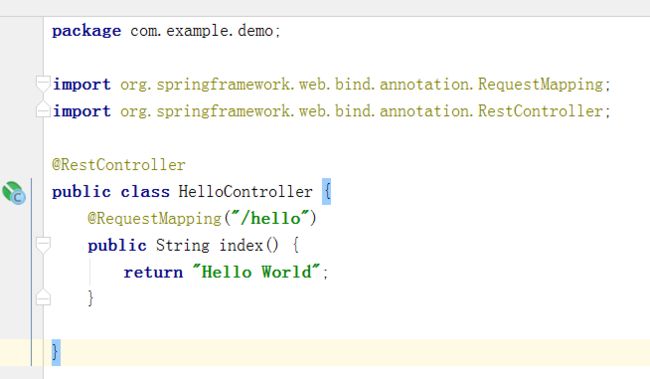
Task: Collapse the index() method fold marker
Action: tap(43, 245)
